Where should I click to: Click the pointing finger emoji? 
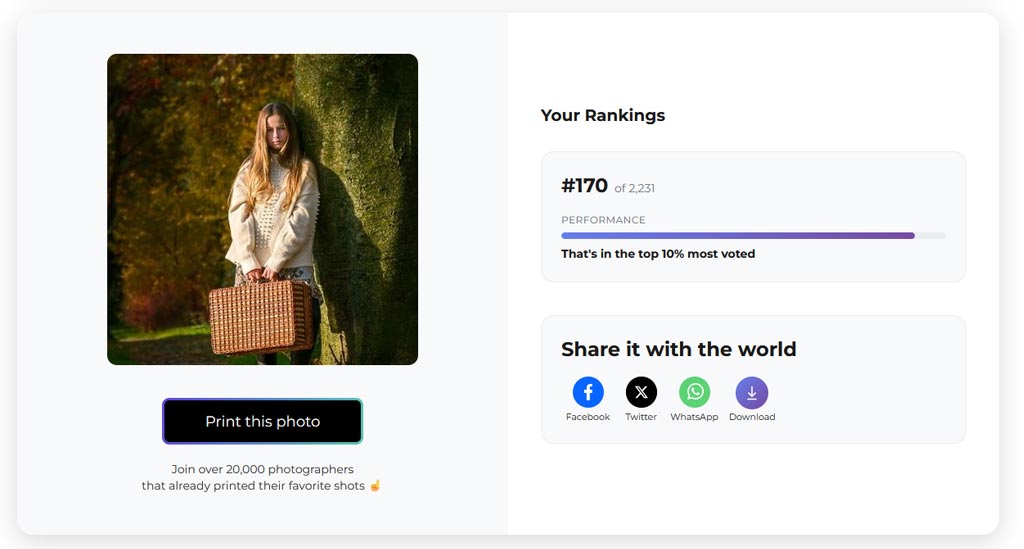(375, 486)
